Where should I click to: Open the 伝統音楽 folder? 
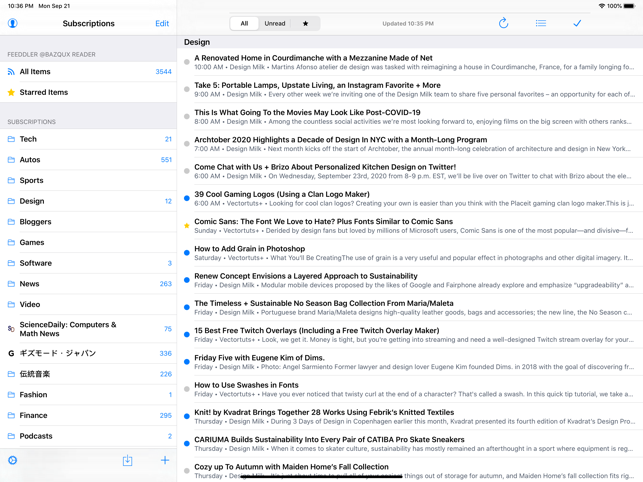pos(88,374)
